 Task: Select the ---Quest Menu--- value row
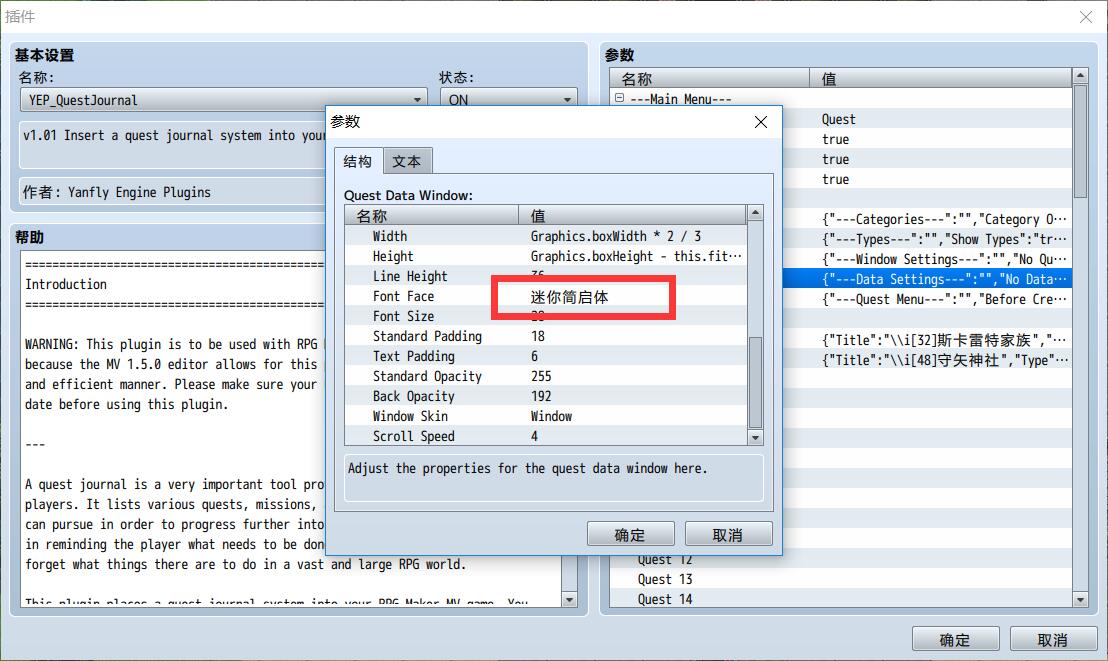945,299
